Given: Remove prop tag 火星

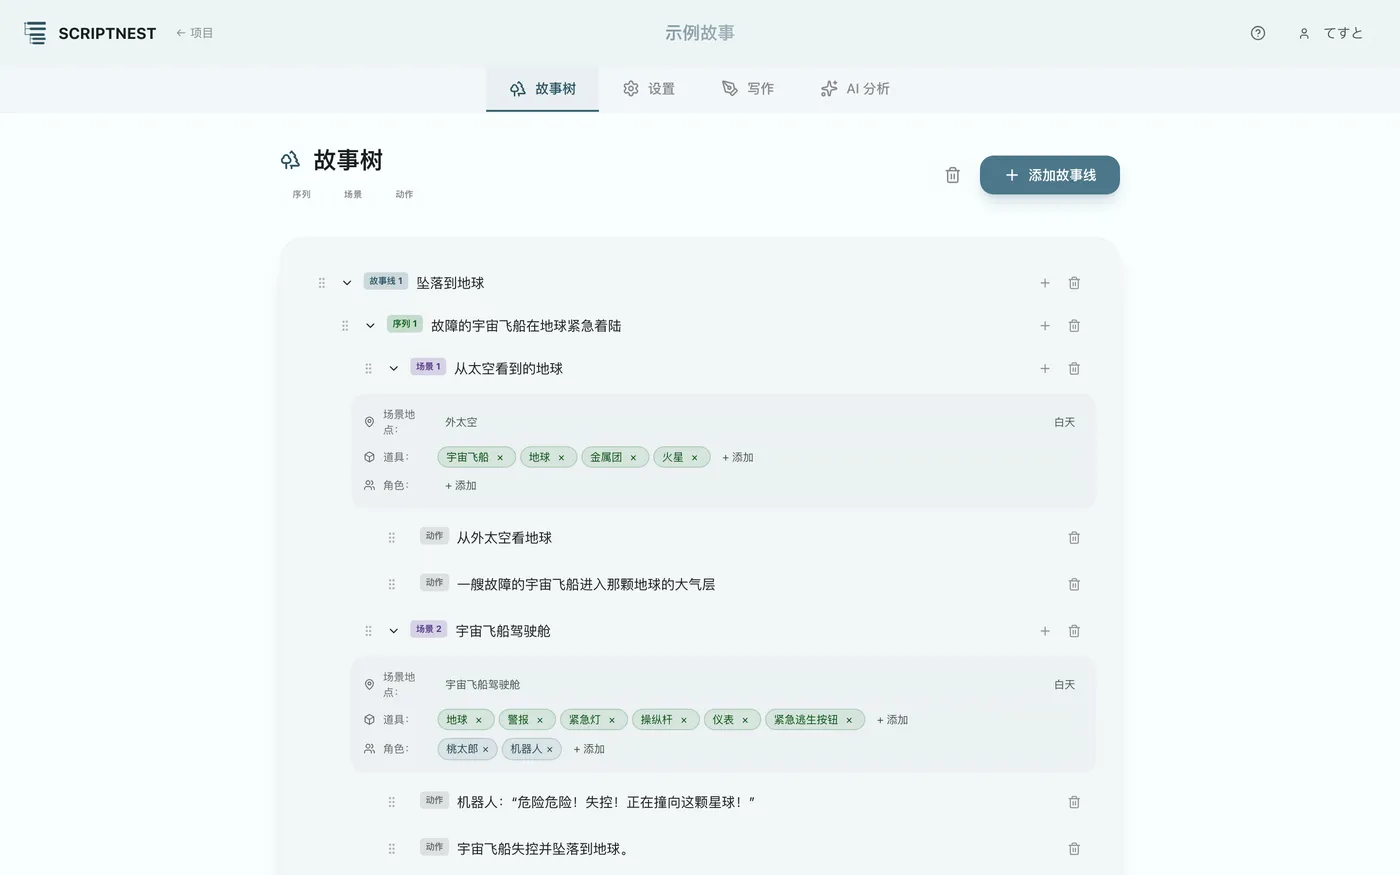Looking at the screenshot, I should pyautogui.click(x=694, y=458).
